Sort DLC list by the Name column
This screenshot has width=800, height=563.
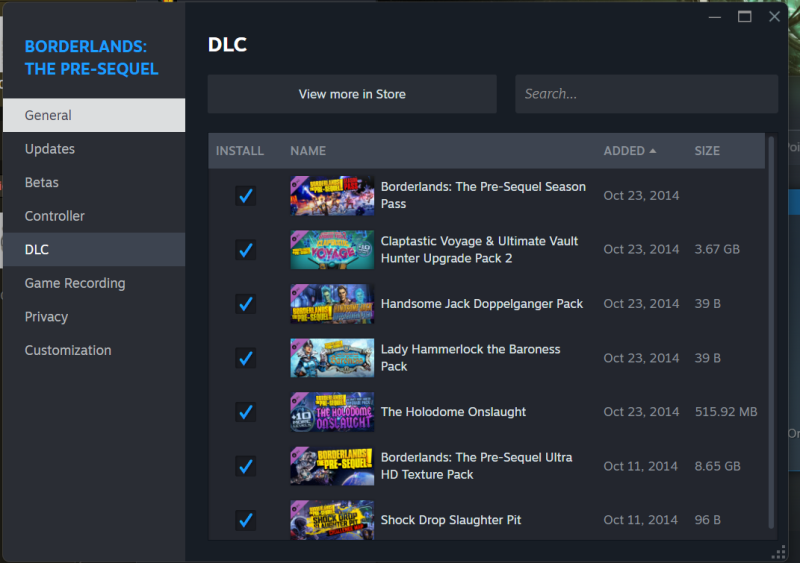[x=308, y=151]
